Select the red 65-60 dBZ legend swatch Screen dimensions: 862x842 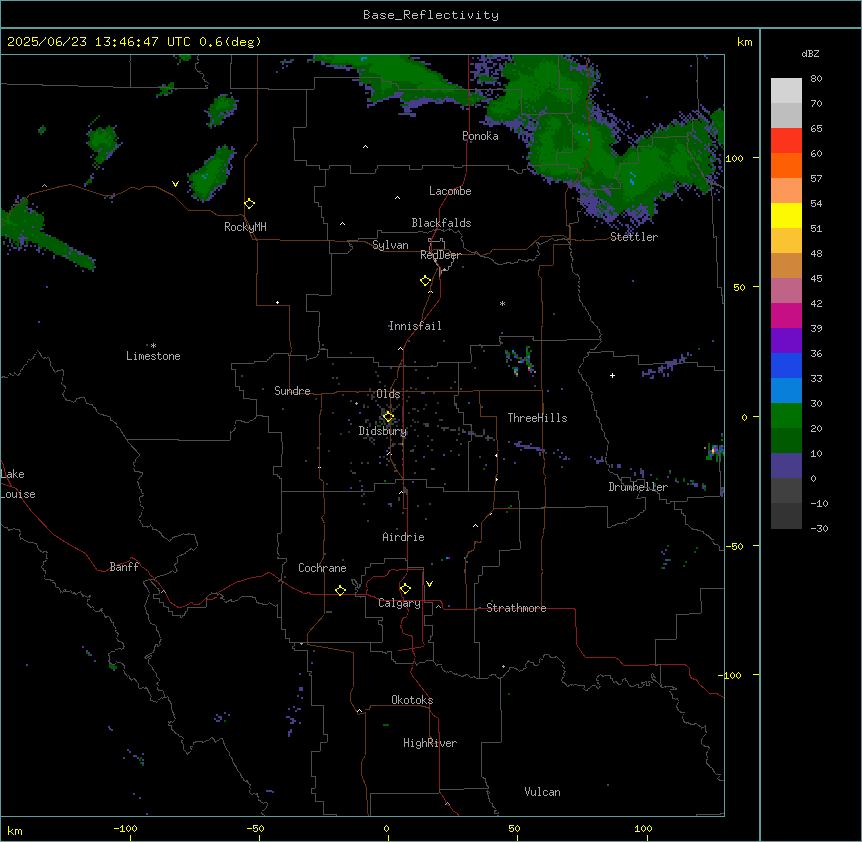tap(786, 141)
